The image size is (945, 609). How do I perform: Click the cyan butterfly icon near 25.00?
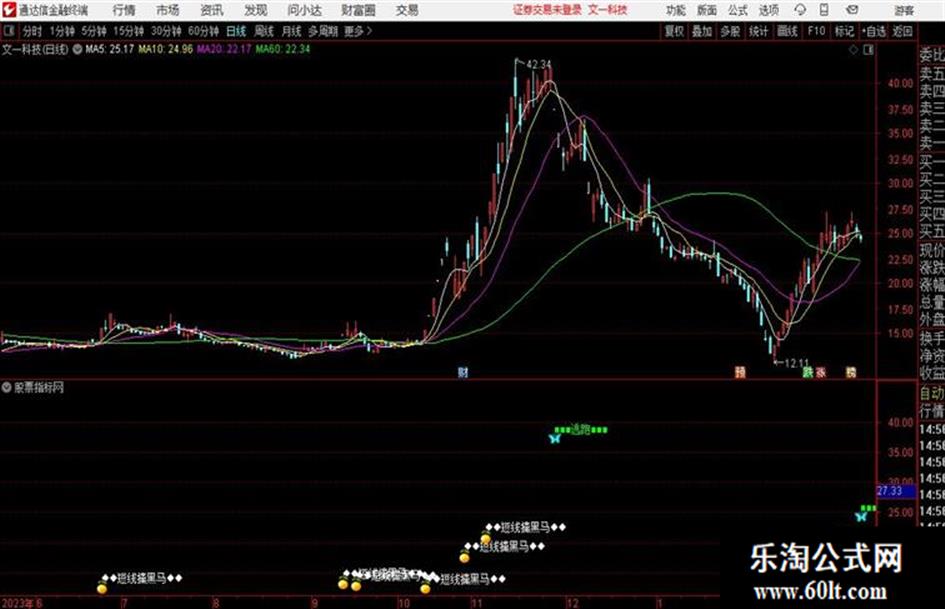(861, 517)
